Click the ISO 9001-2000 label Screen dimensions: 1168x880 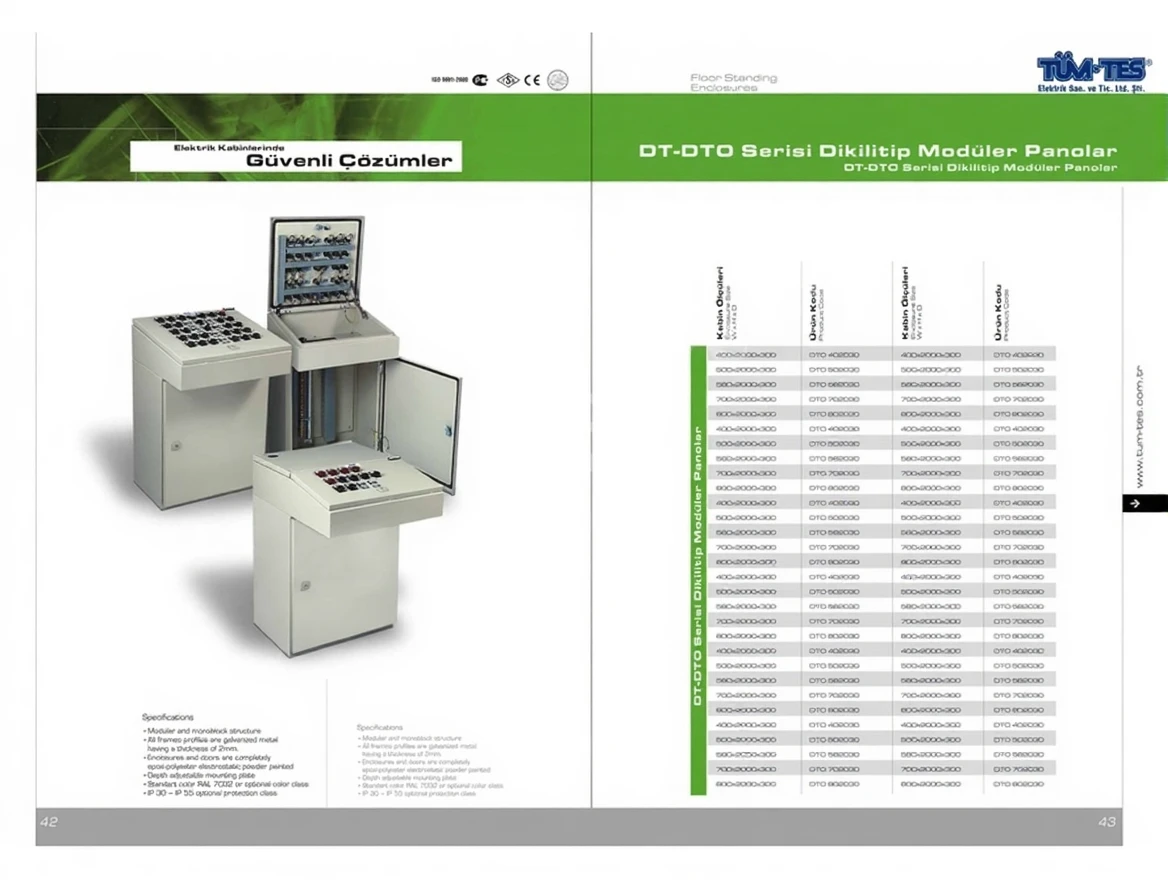[449, 80]
